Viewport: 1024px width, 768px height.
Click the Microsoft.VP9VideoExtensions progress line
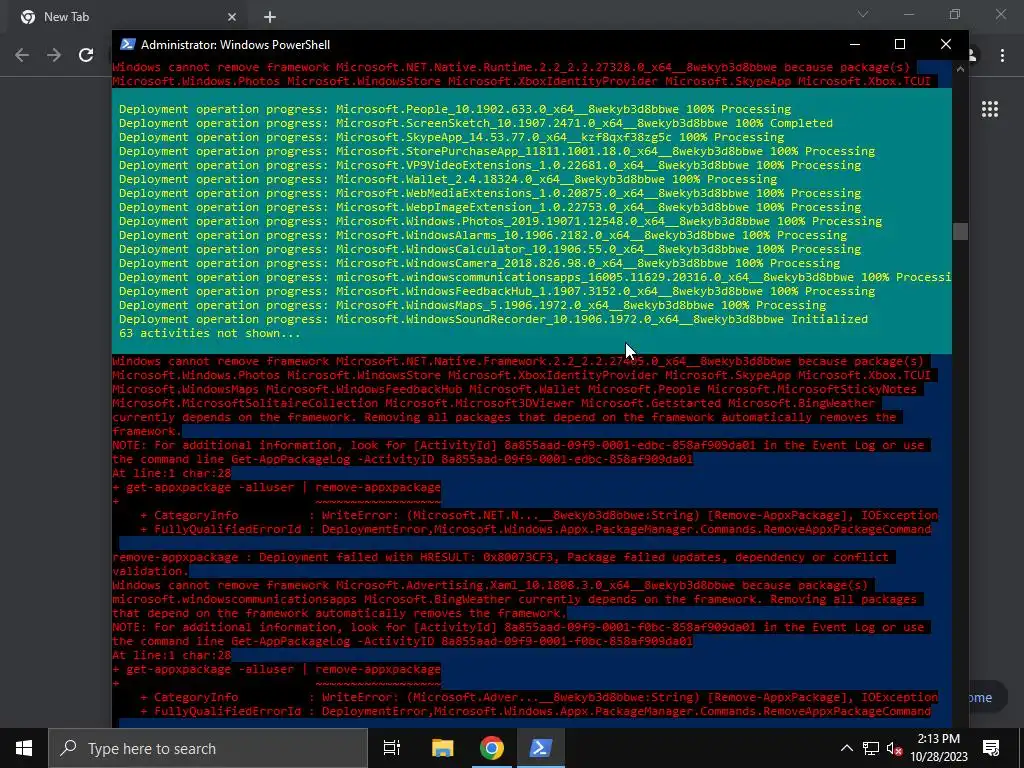[x=490, y=165]
